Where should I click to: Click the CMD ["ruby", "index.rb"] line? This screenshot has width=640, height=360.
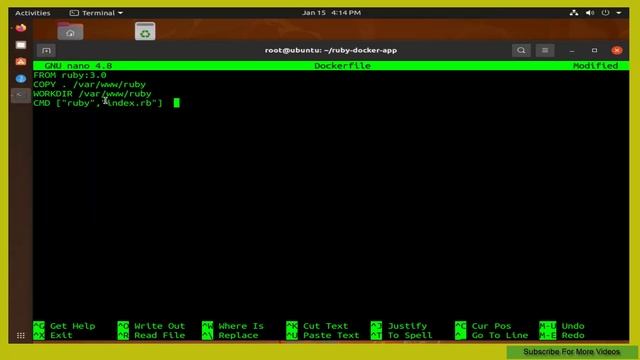point(98,103)
